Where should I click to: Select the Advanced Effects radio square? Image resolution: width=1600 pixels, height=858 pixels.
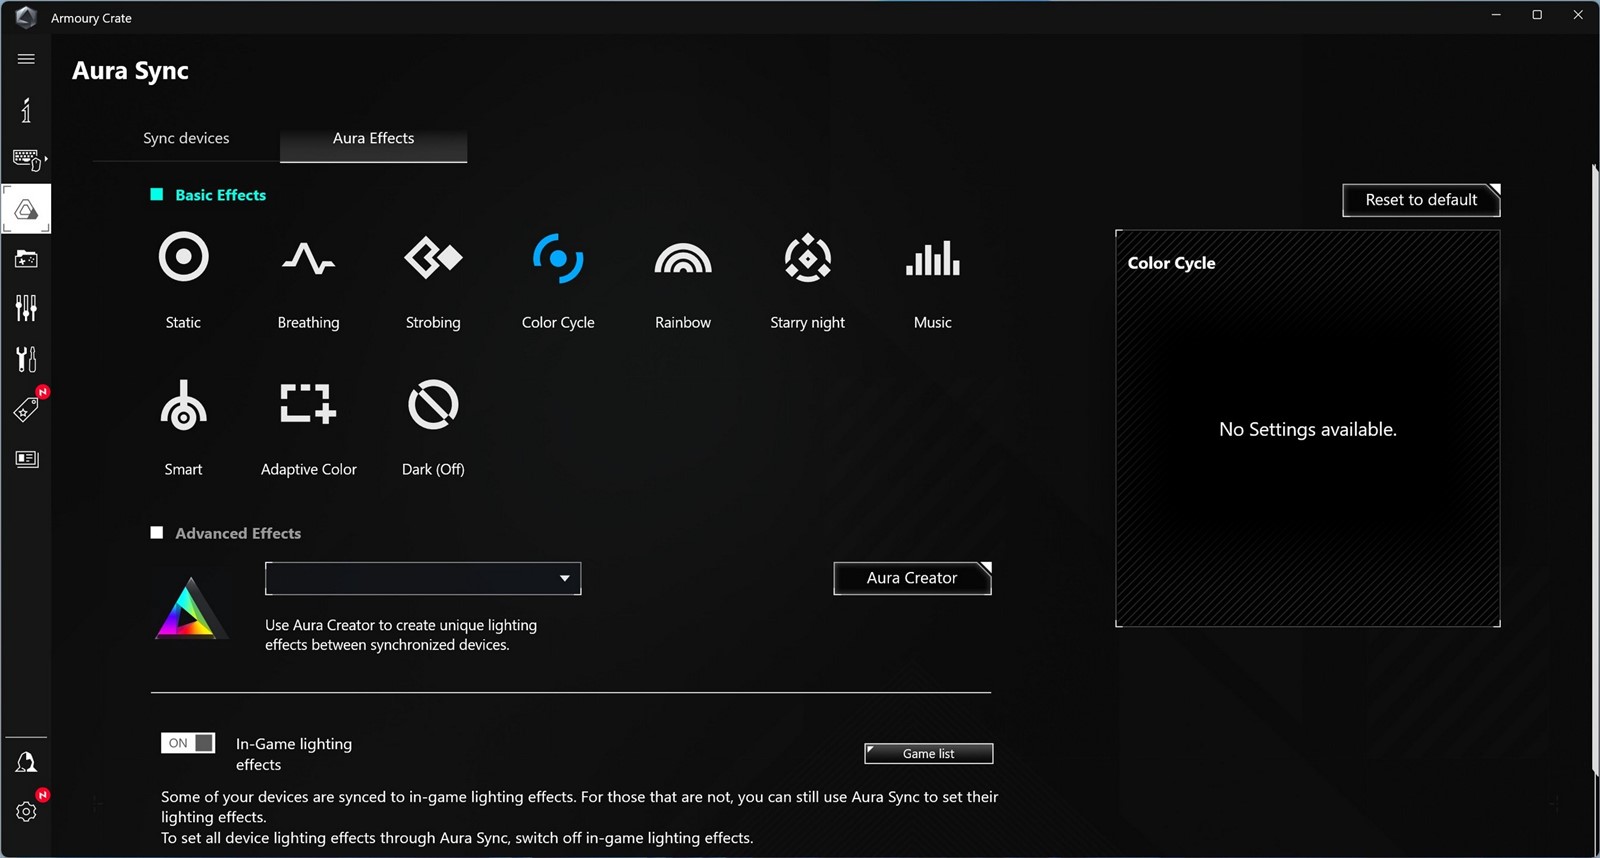coord(157,533)
